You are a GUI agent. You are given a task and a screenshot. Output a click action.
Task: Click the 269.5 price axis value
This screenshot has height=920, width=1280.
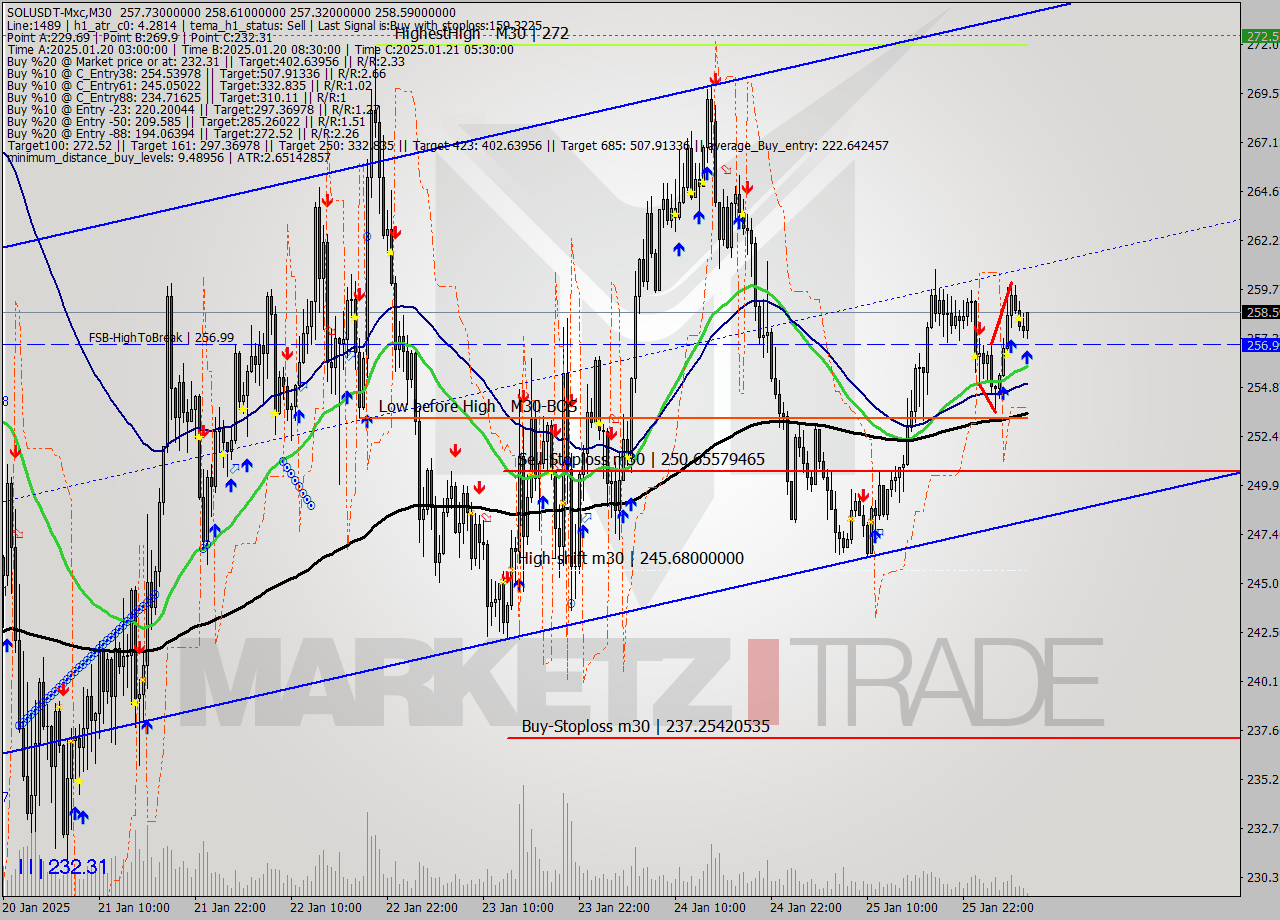[x=1261, y=94]
